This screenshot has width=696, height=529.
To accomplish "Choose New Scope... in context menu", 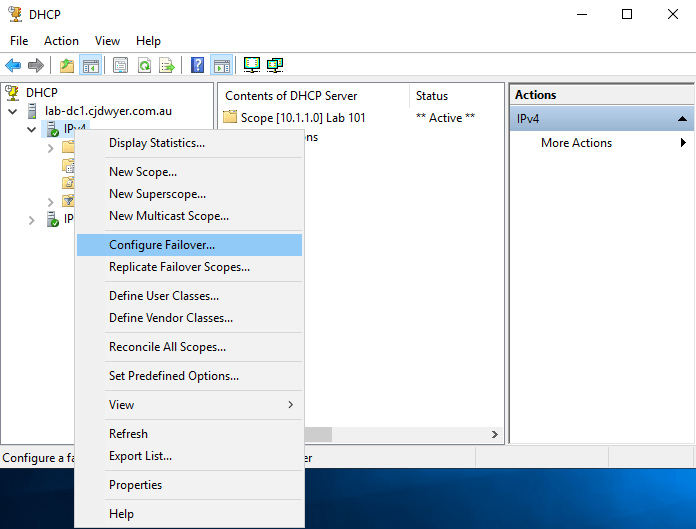I will coord(143,172).
